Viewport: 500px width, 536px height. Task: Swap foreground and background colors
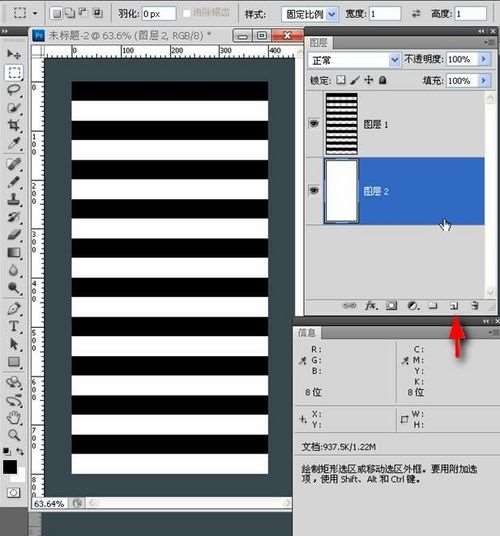pyautogui.click(x=20, y=452)
